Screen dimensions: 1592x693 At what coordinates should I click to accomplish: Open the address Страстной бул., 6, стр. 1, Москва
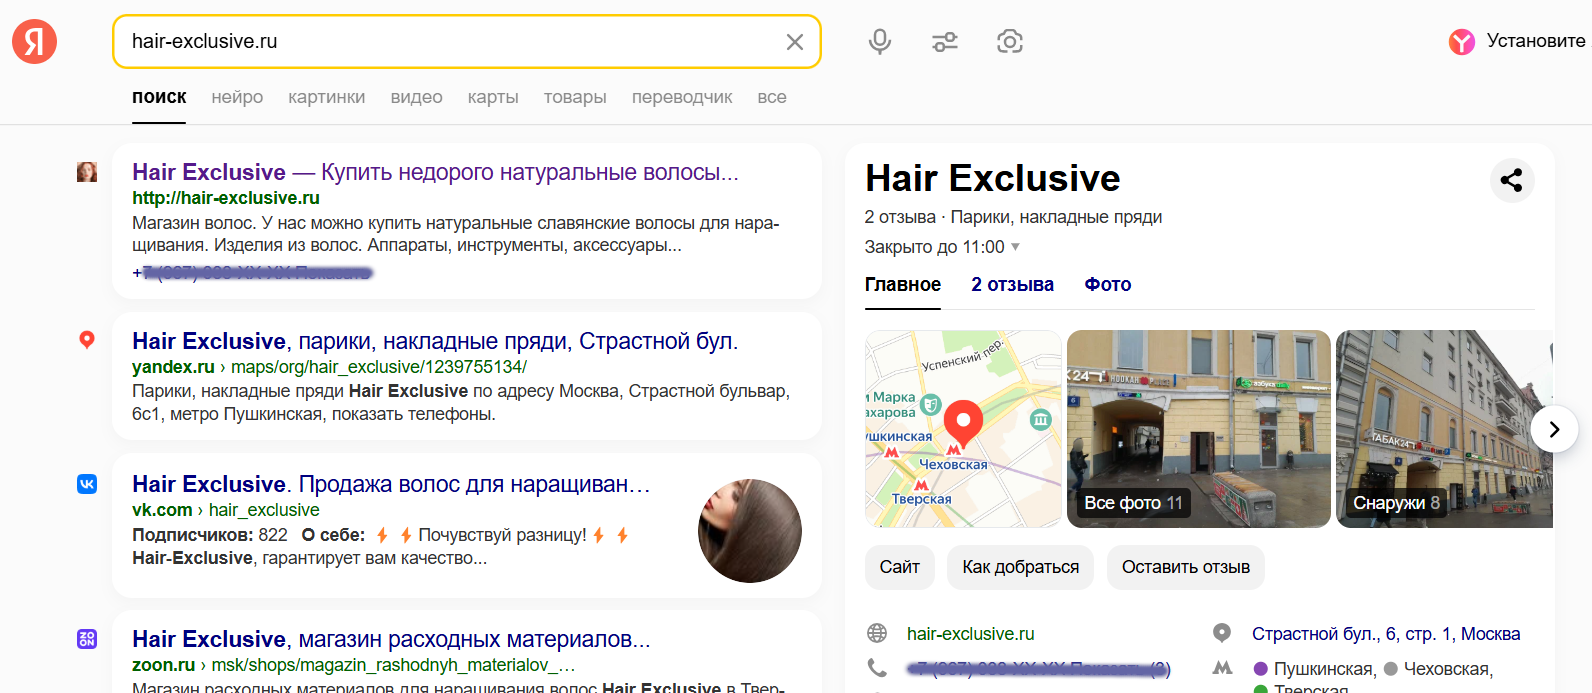[1386, 634]
